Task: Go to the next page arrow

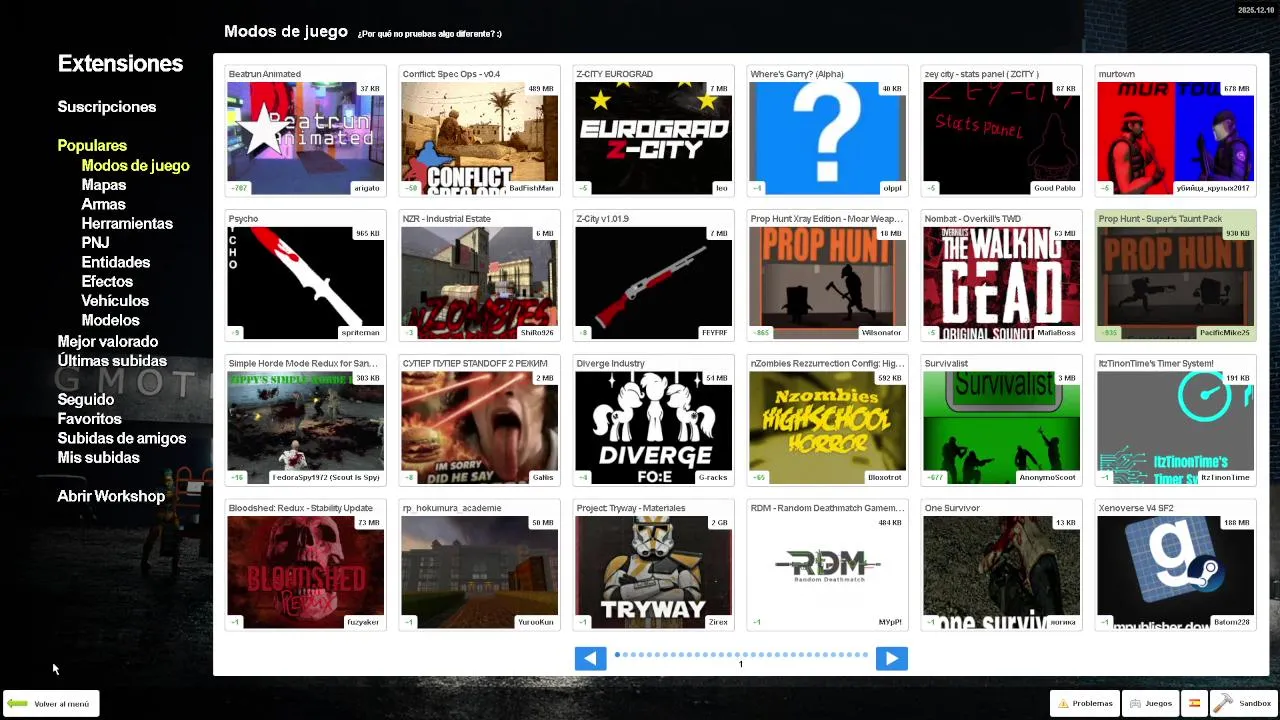Action: tap(891, 658)
